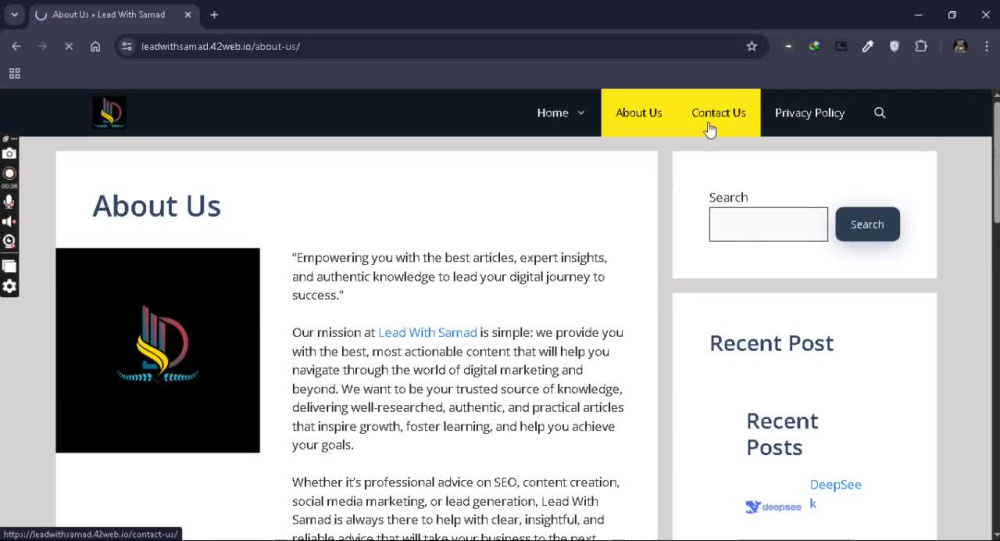The width and height of the screenshot is (1000, 541).
Task: Open the DeepSeek recent post link
Action: pyautogui.click(x=835, y=494)
